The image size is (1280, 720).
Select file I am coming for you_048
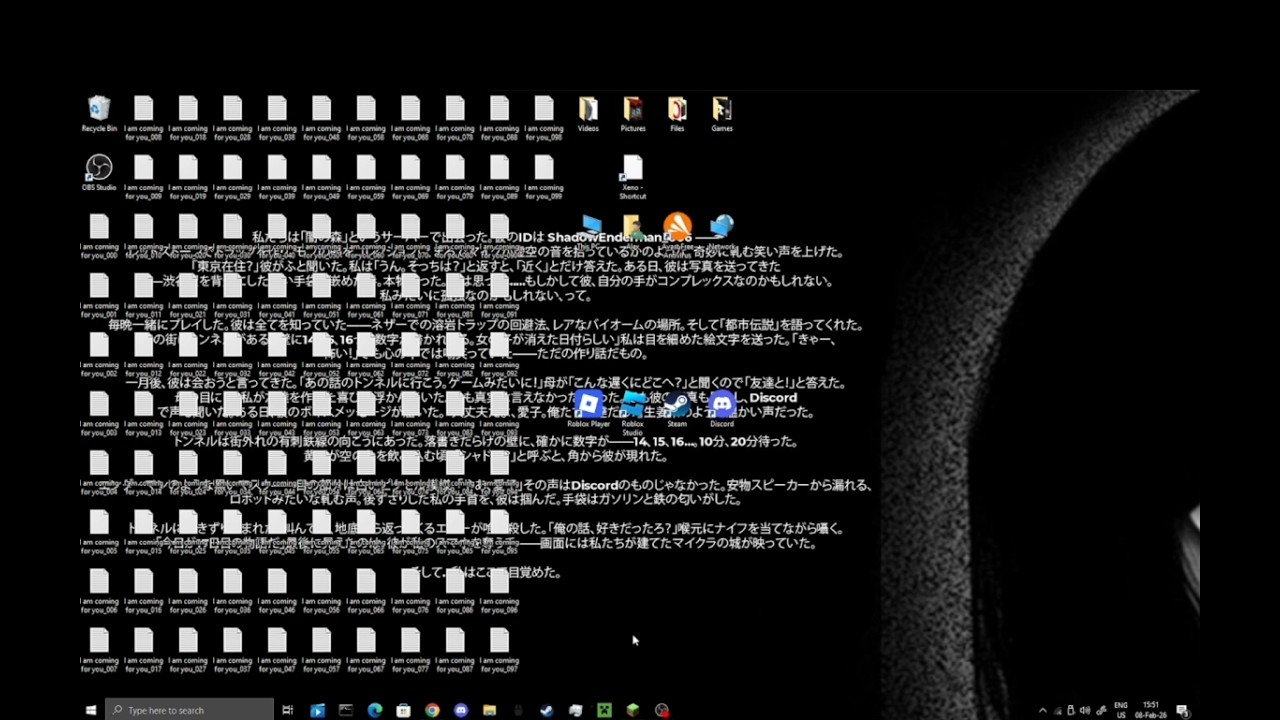[x=322, y=119]
